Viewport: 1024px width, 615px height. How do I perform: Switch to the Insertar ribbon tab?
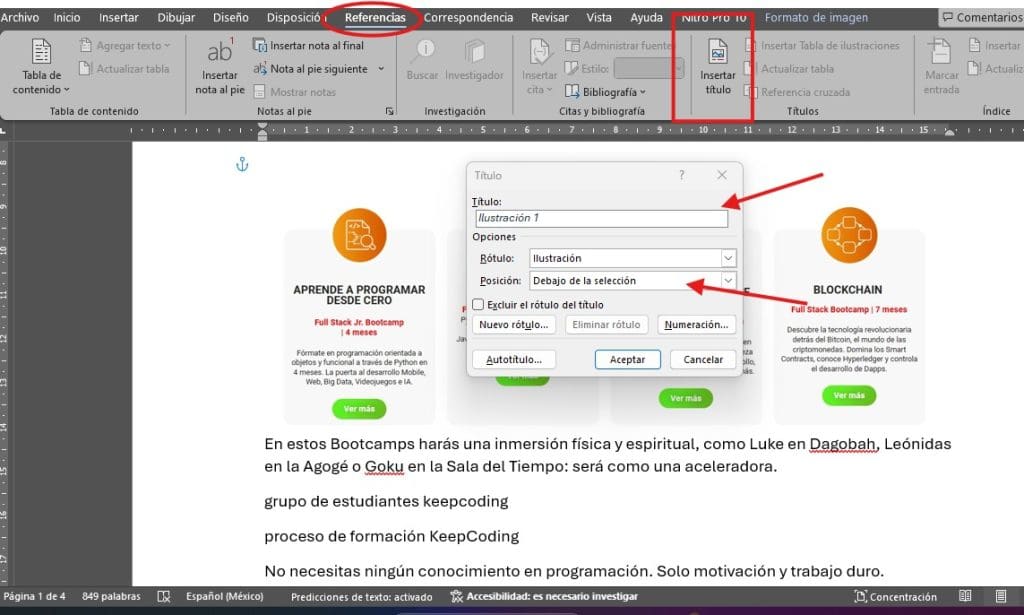119,18
